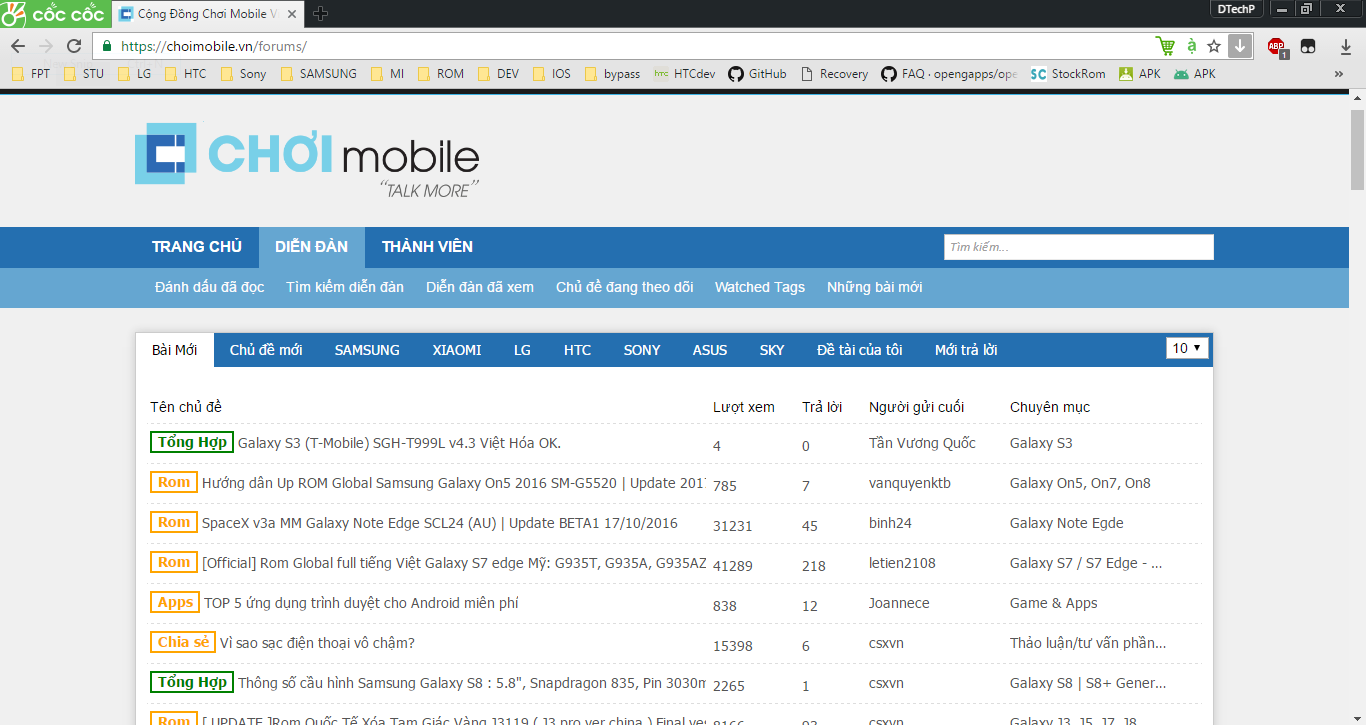
Task: Switch to the LG forum tab
Action: (x=522, y=350)
